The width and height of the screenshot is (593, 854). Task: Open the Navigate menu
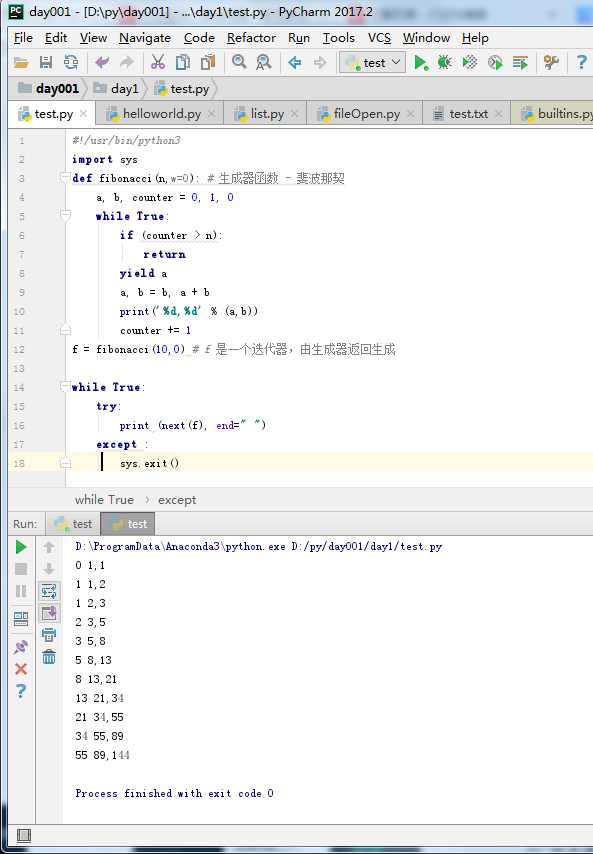coord(145,38)
